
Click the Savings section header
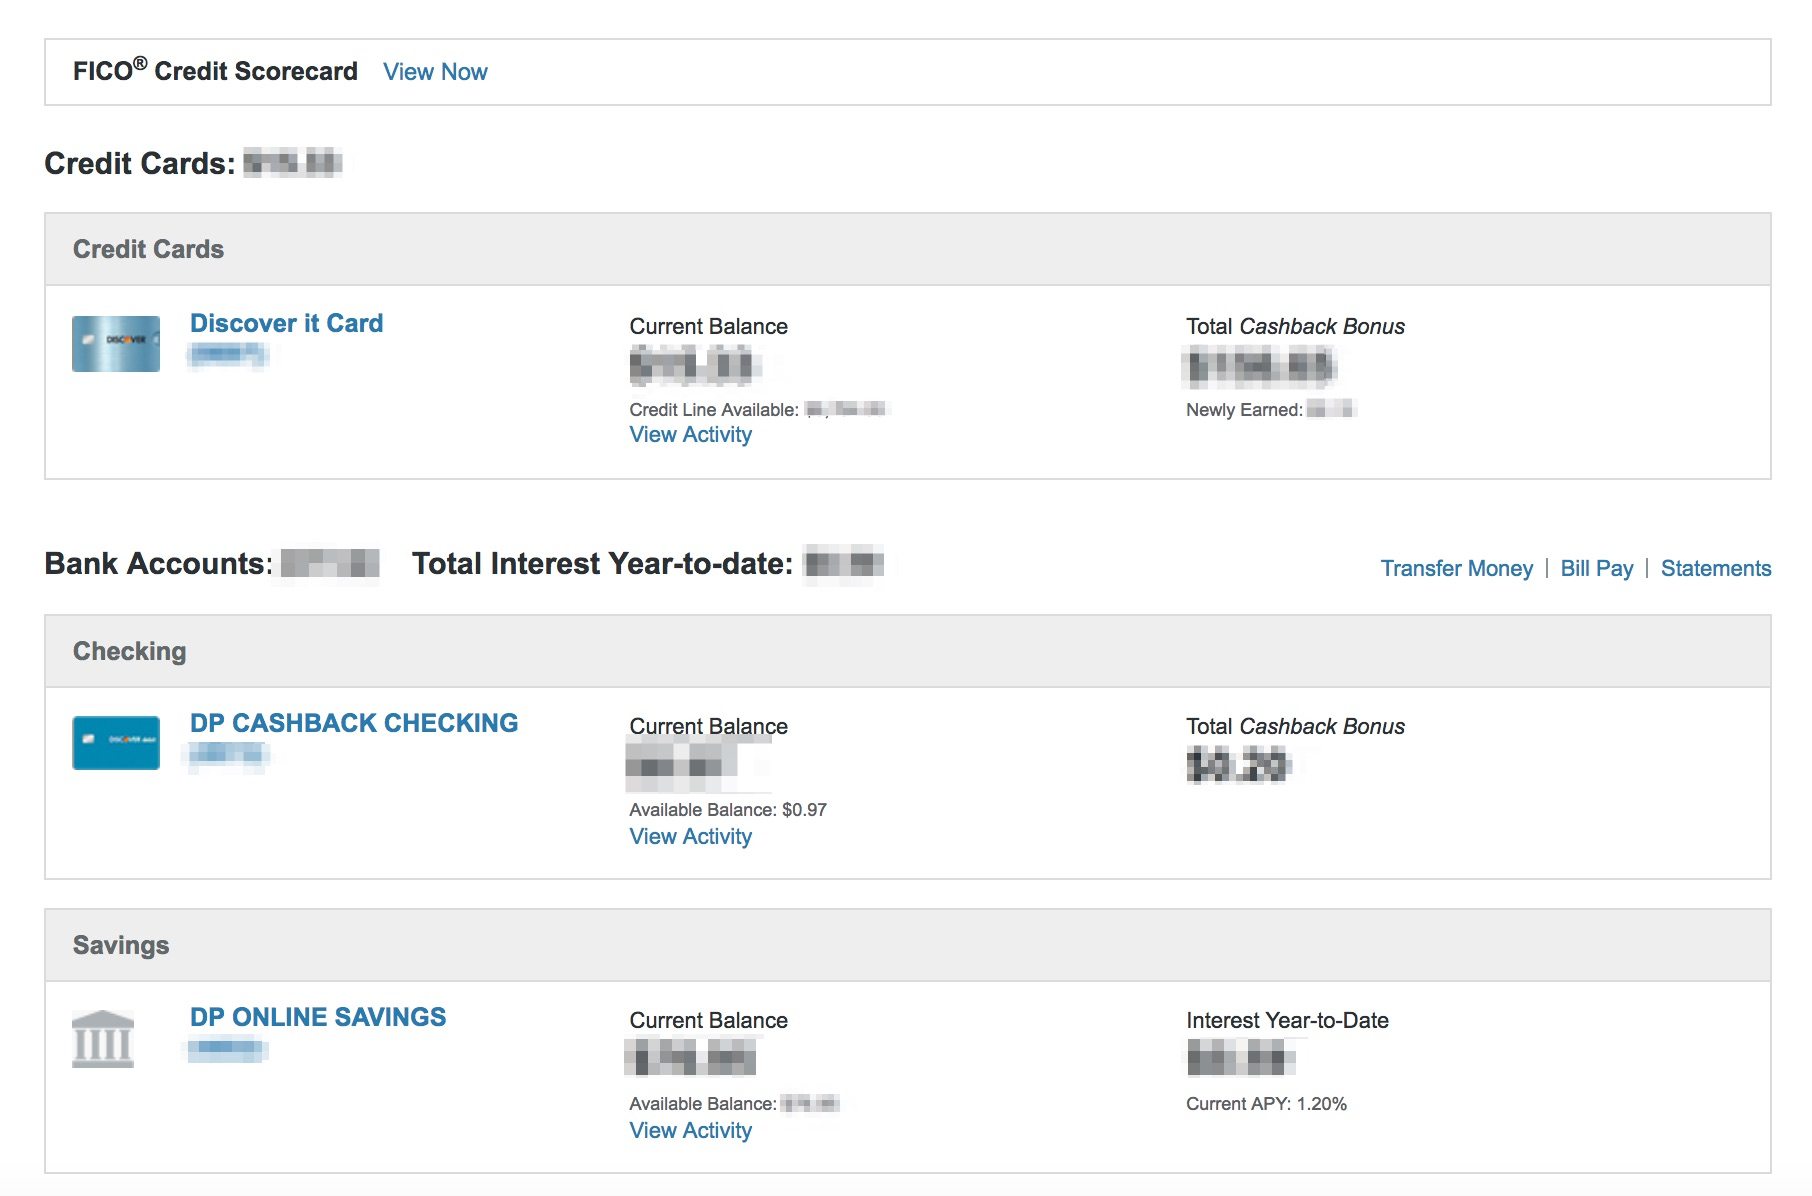tap(908, 945)
